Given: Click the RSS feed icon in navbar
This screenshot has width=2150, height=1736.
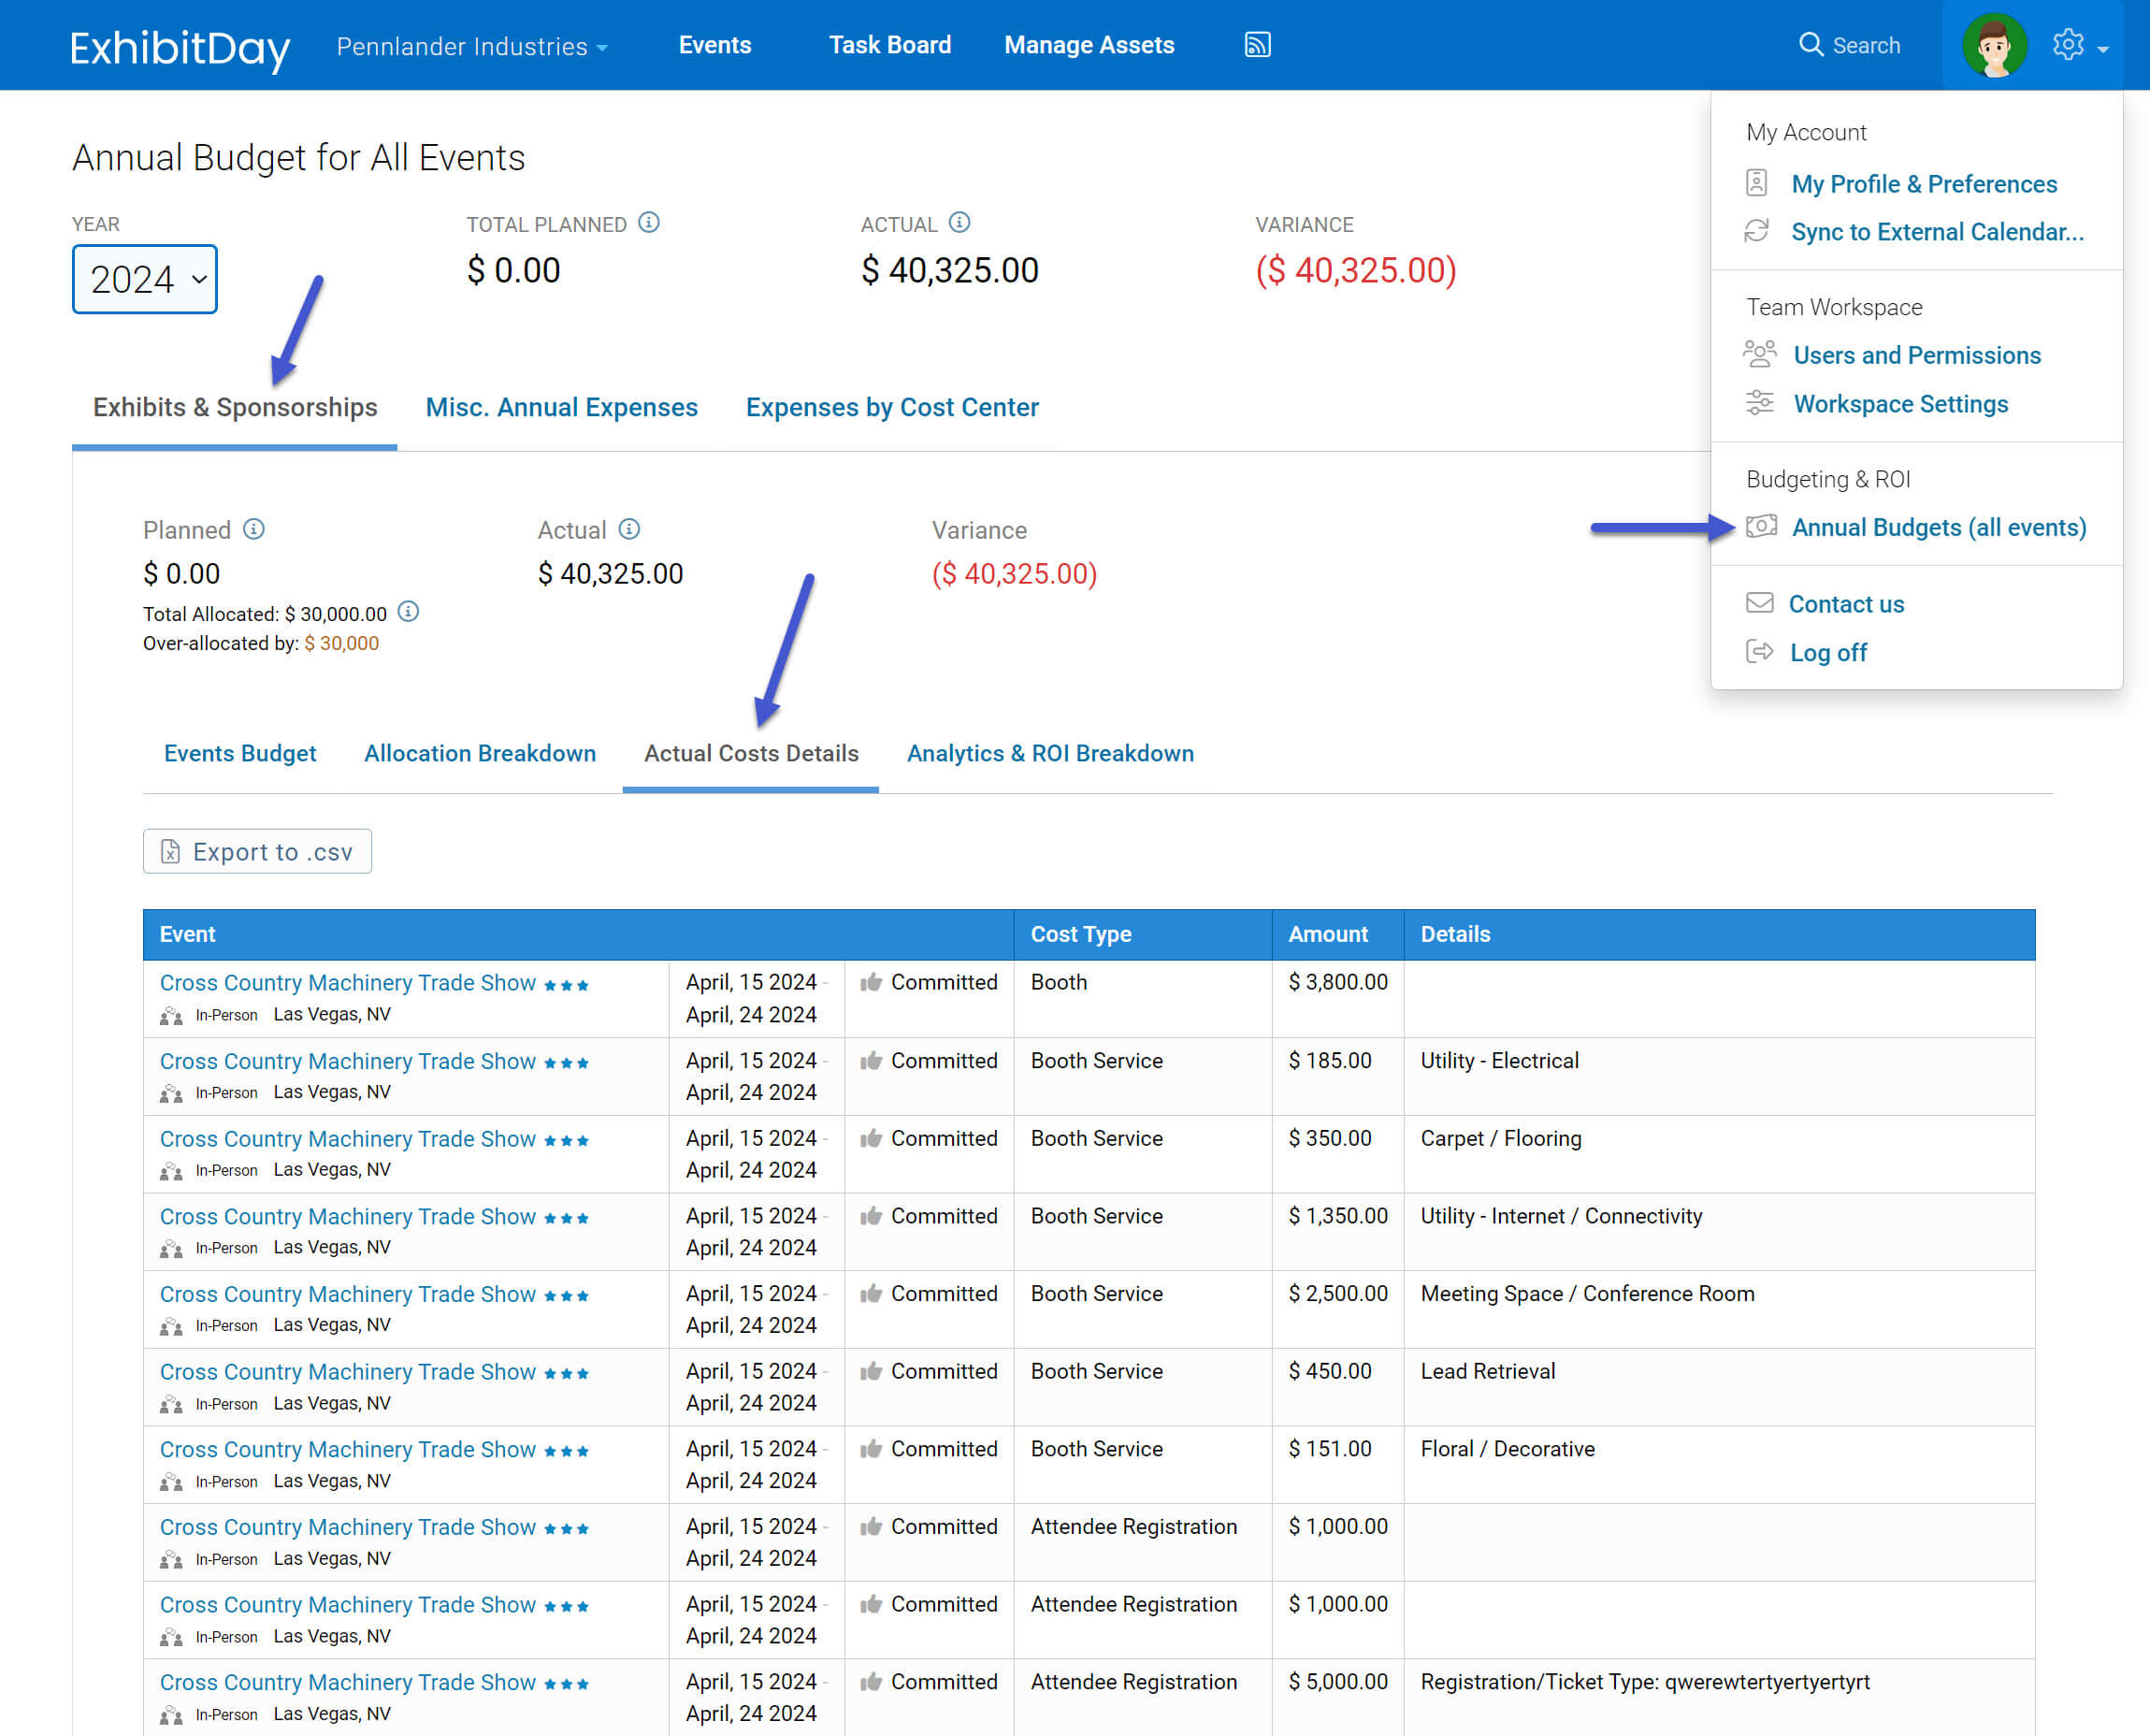Looking at the screenshot, I should coord(1257,45).
